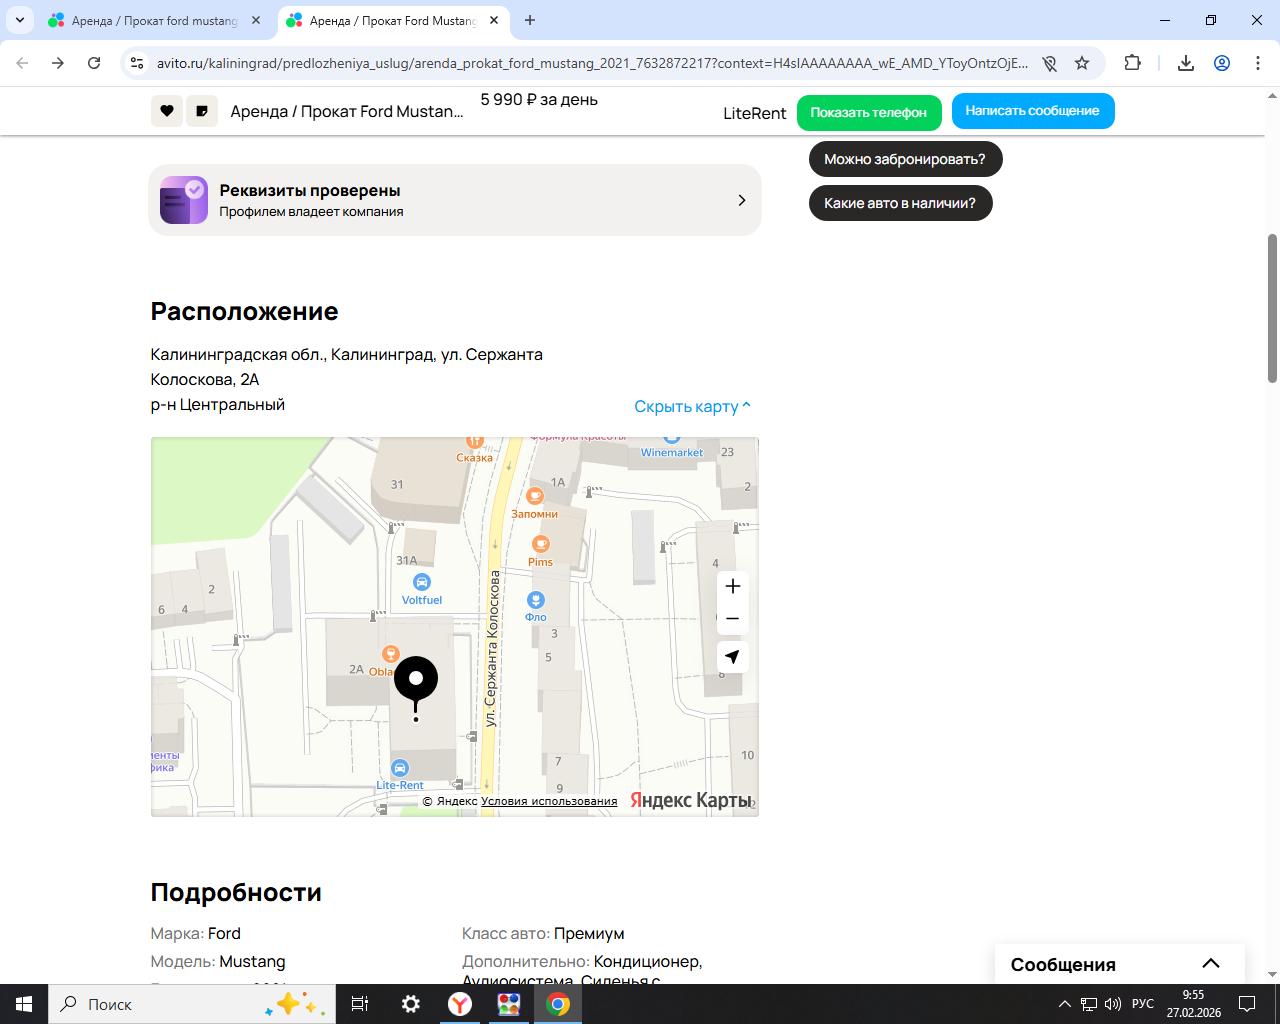The image size is (1280, 1024).
Task: Locate me with the map arrow button
Action: point(733,657)
